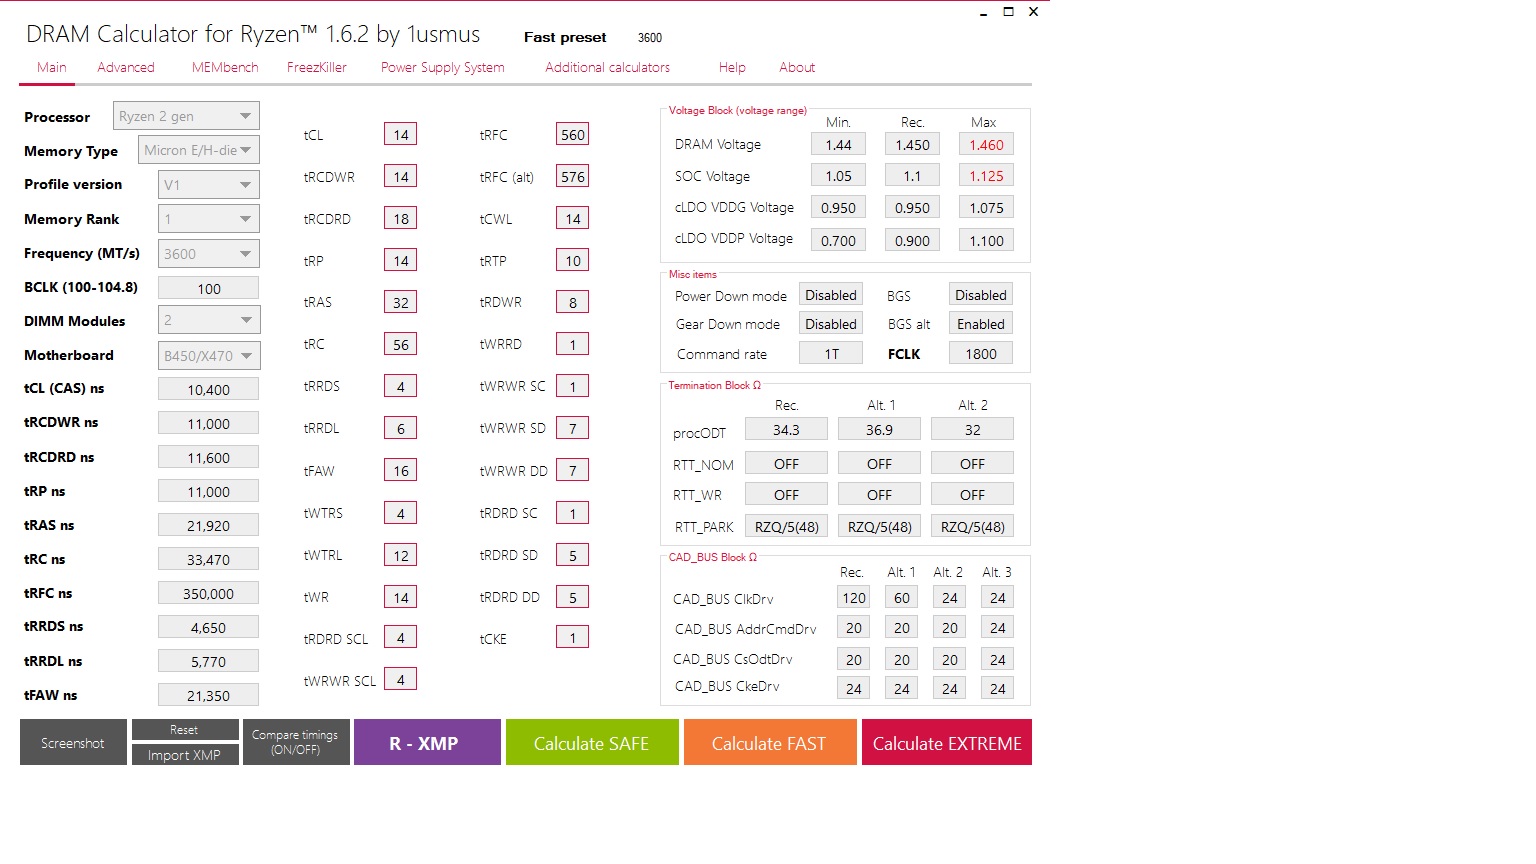Click the Calculate EXTREME button

pyautogui.click(x=947, y=743)
